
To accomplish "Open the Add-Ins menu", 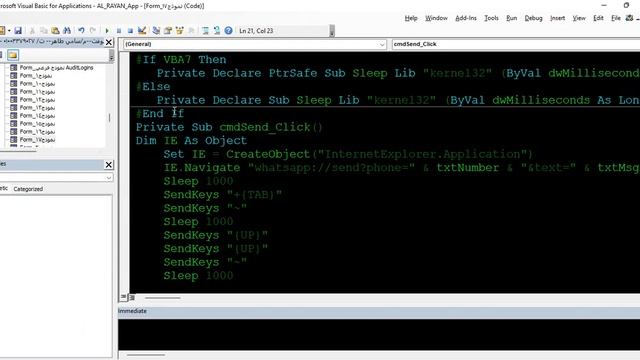I will click(x=466, y=18).
